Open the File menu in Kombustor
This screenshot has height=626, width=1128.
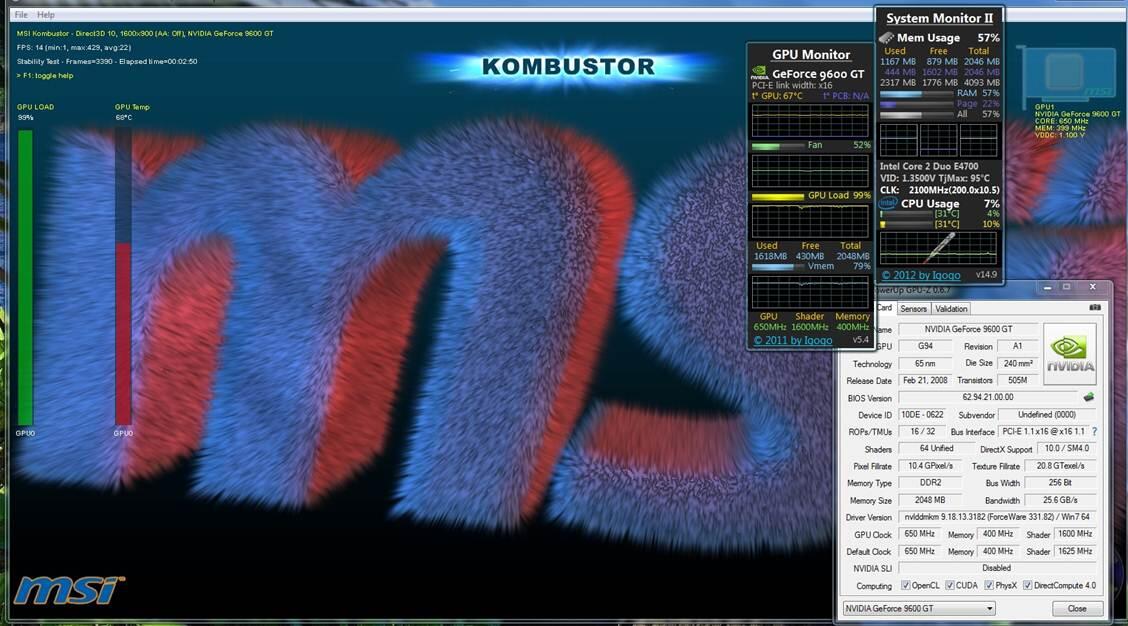(21, 14)
